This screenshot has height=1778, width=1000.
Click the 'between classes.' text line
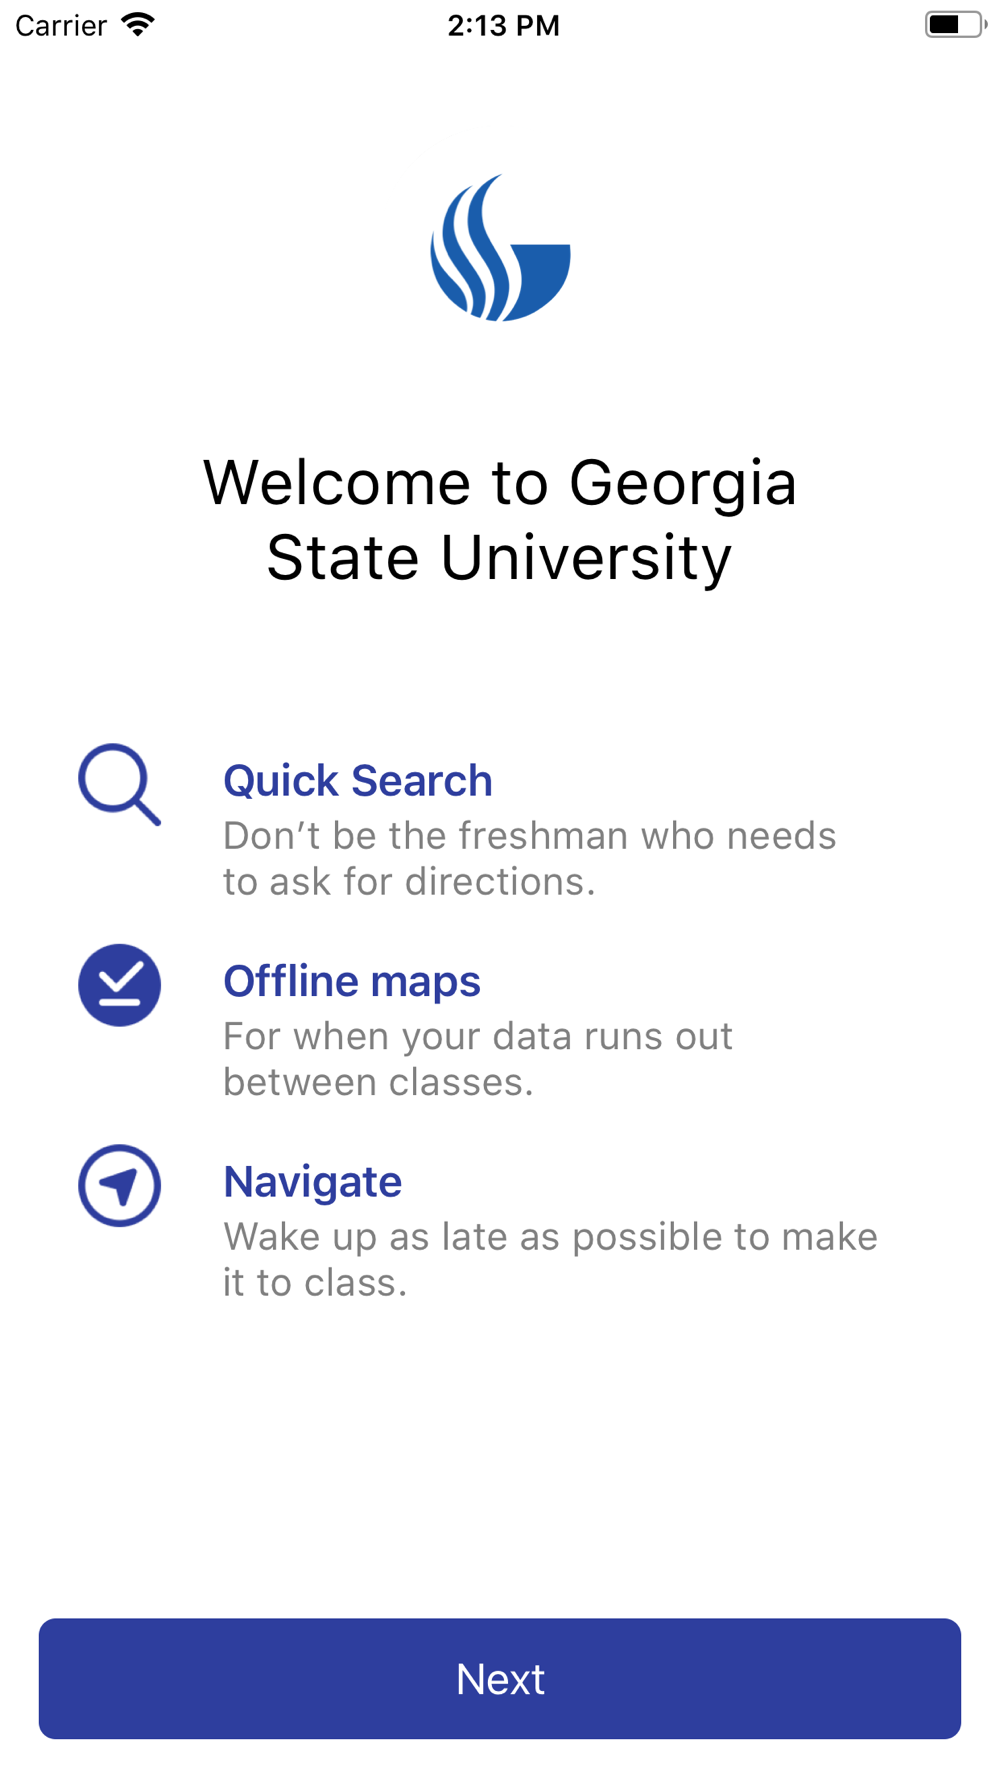[378, 1081]
